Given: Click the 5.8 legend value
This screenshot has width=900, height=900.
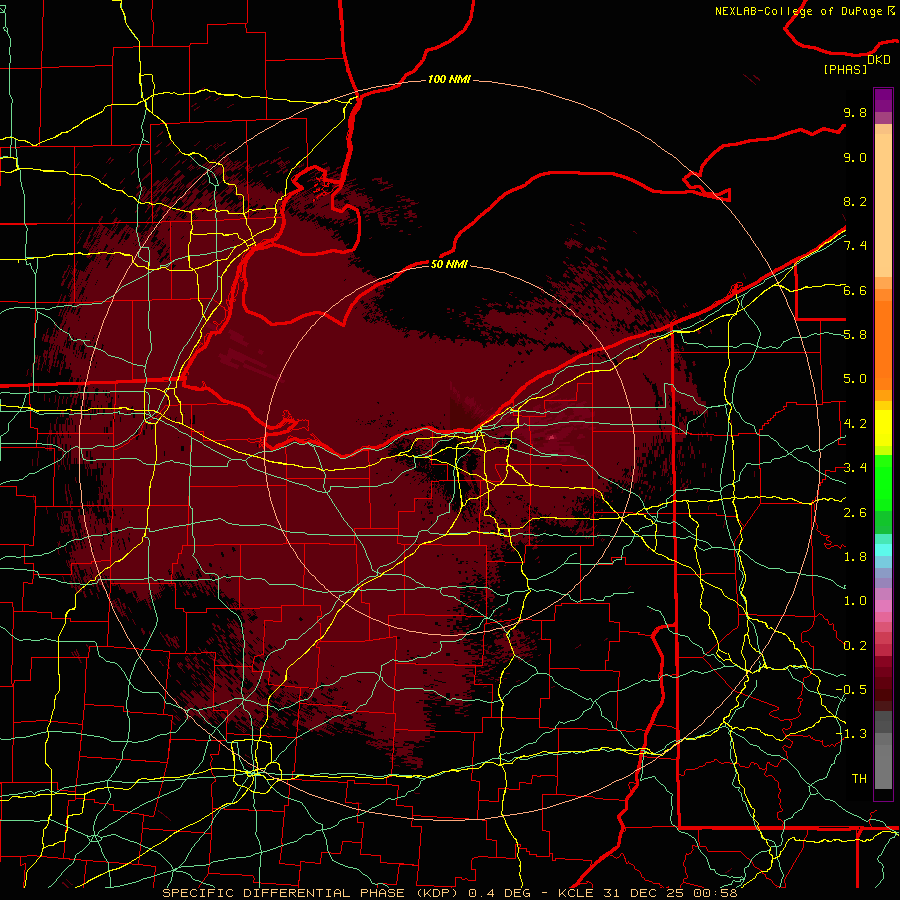Looking at the screenshot, I should [855, 335].
